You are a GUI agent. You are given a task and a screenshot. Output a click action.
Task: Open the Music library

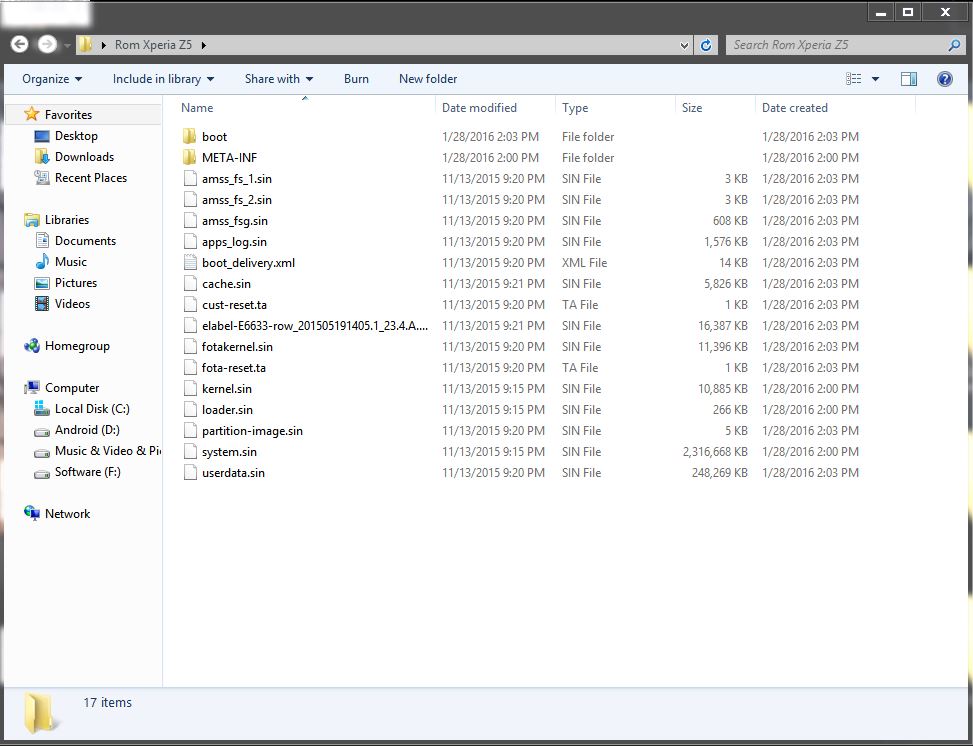tap(70, 262)
